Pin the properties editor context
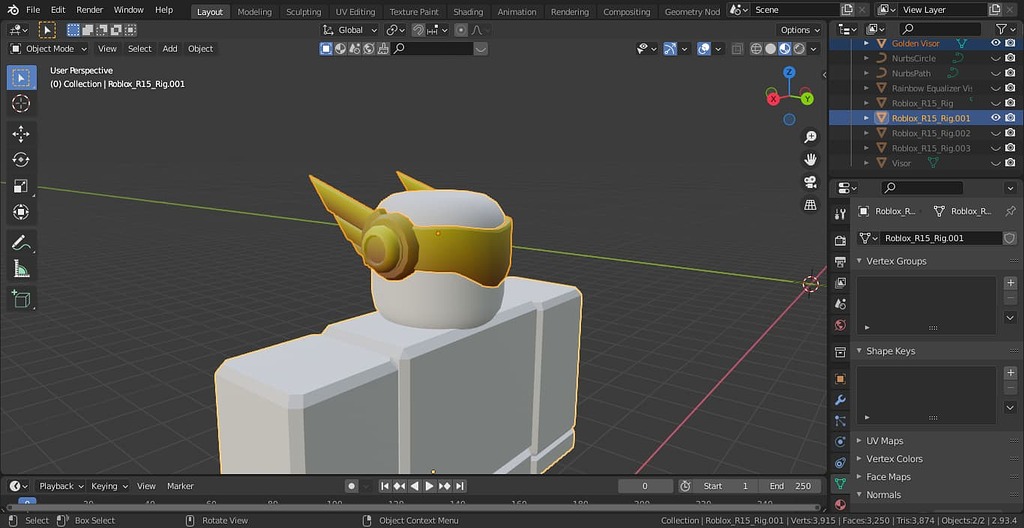The width and height of the screenshot is (1024, 528). [x=1010, y=211]
